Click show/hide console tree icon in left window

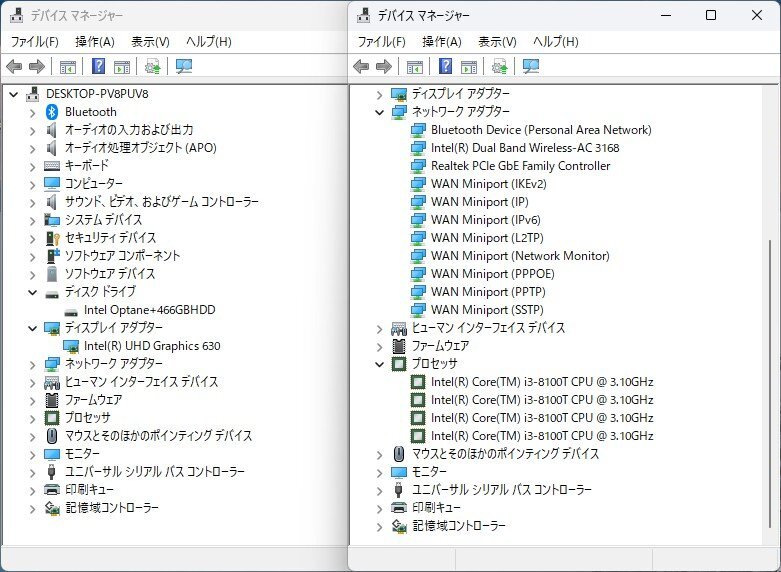pyautogui.click(x=68, y=66)
